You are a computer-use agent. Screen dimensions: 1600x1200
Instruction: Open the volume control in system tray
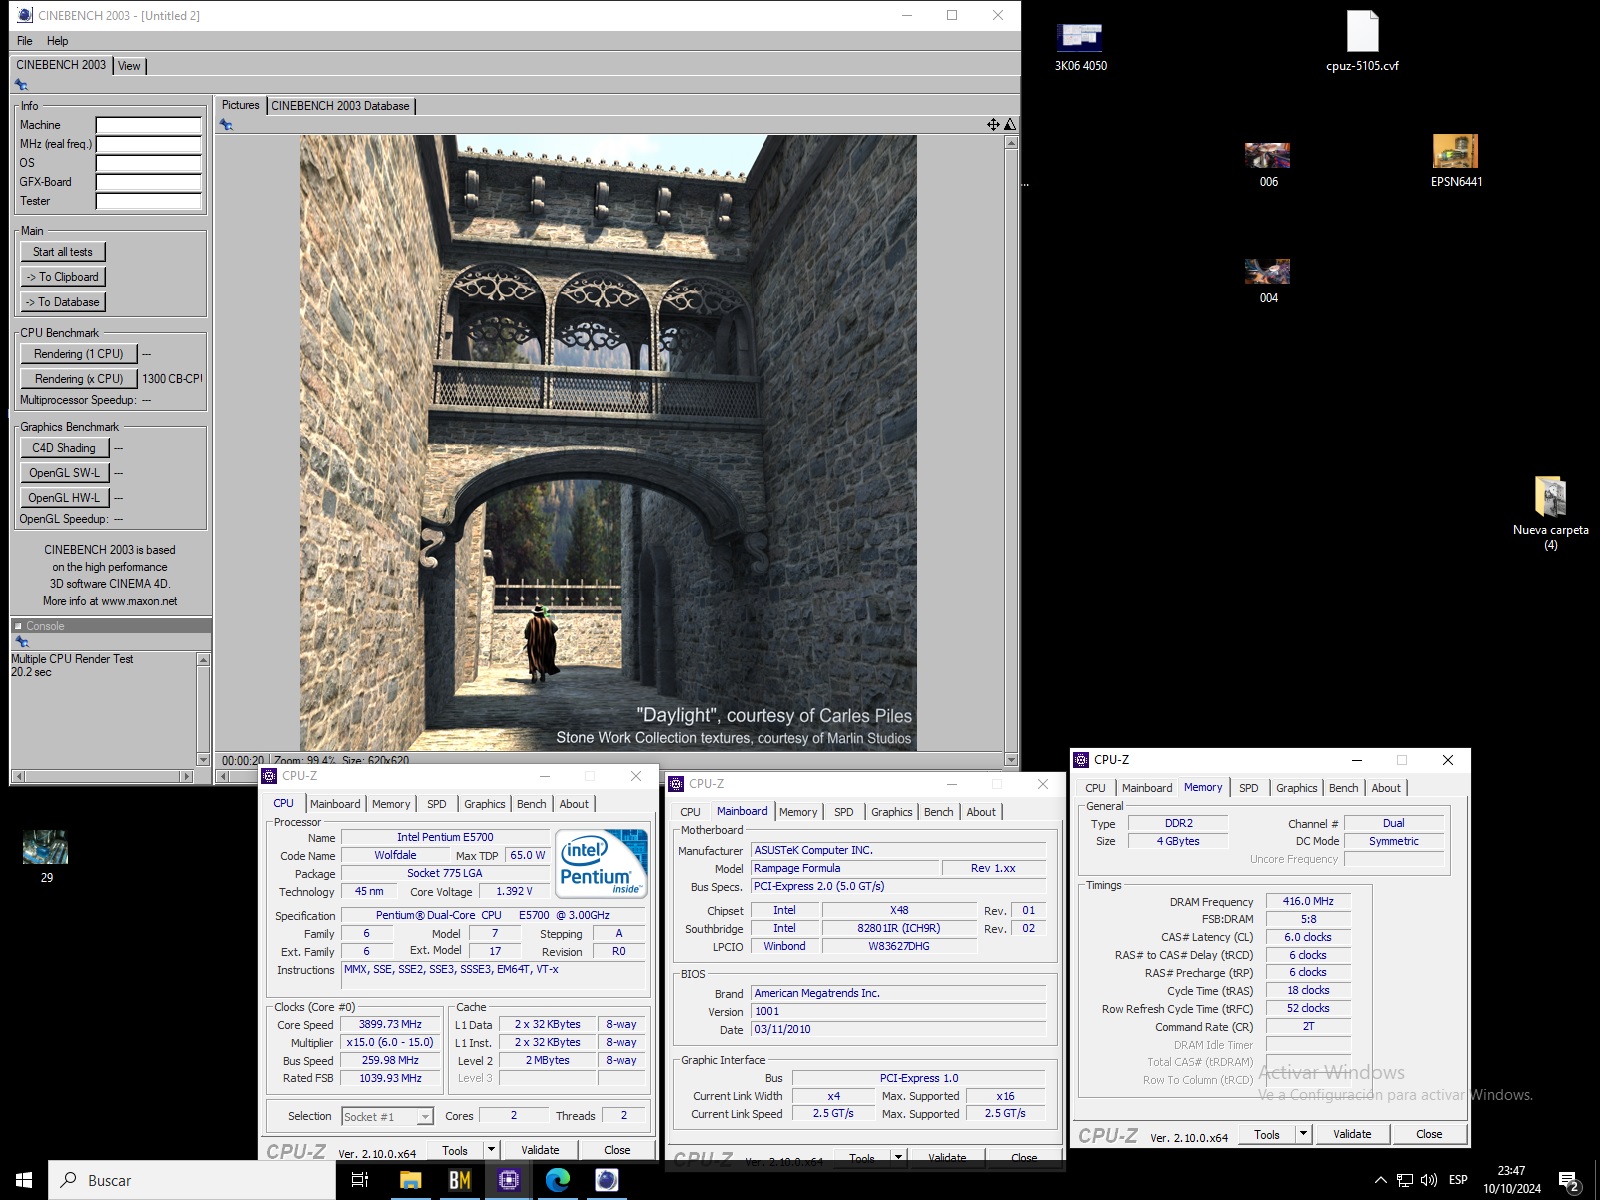[x=1429, y=1180]
